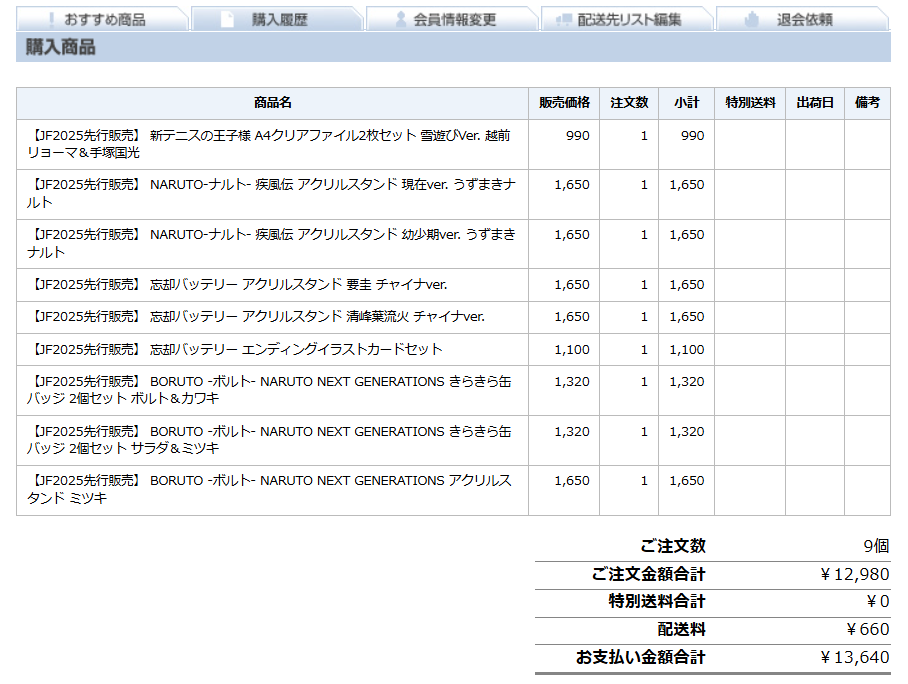
Task: Open the 退会依頼 tab
Action: 803,19
